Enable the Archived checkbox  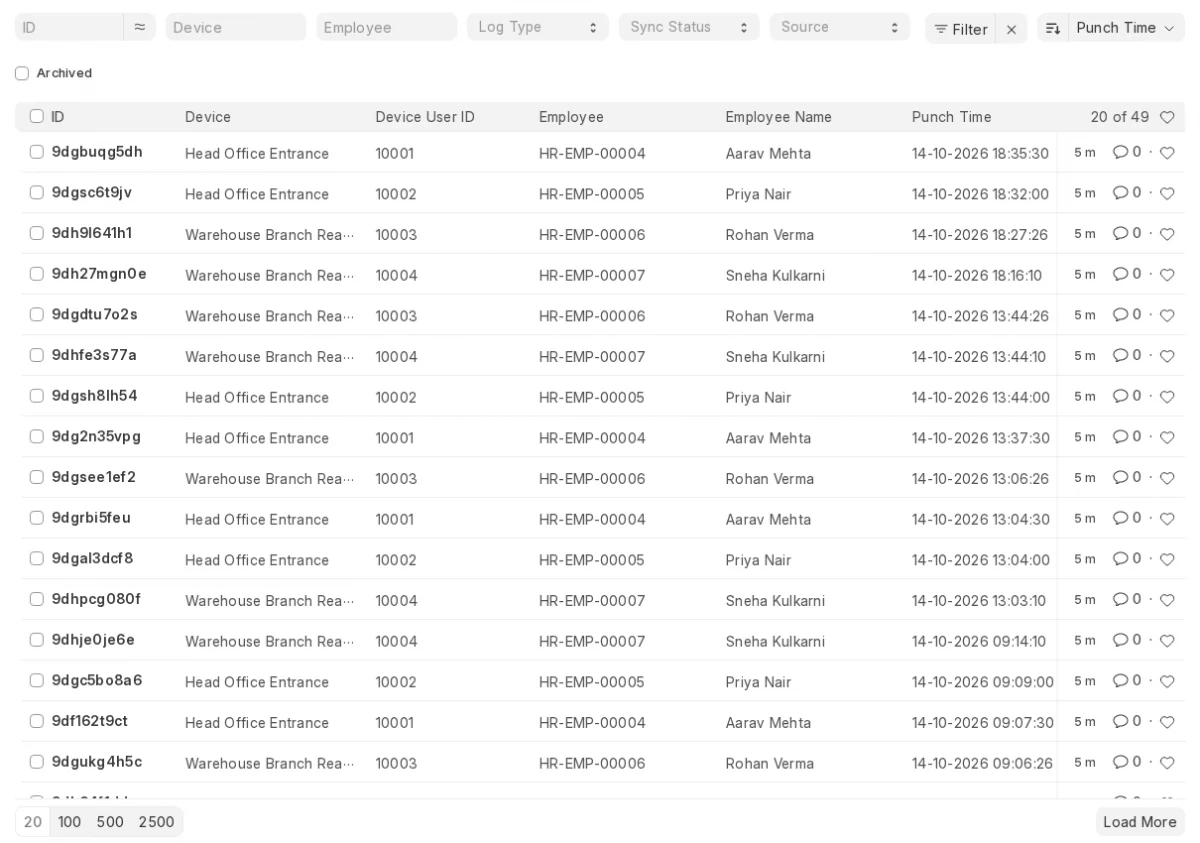22,73
